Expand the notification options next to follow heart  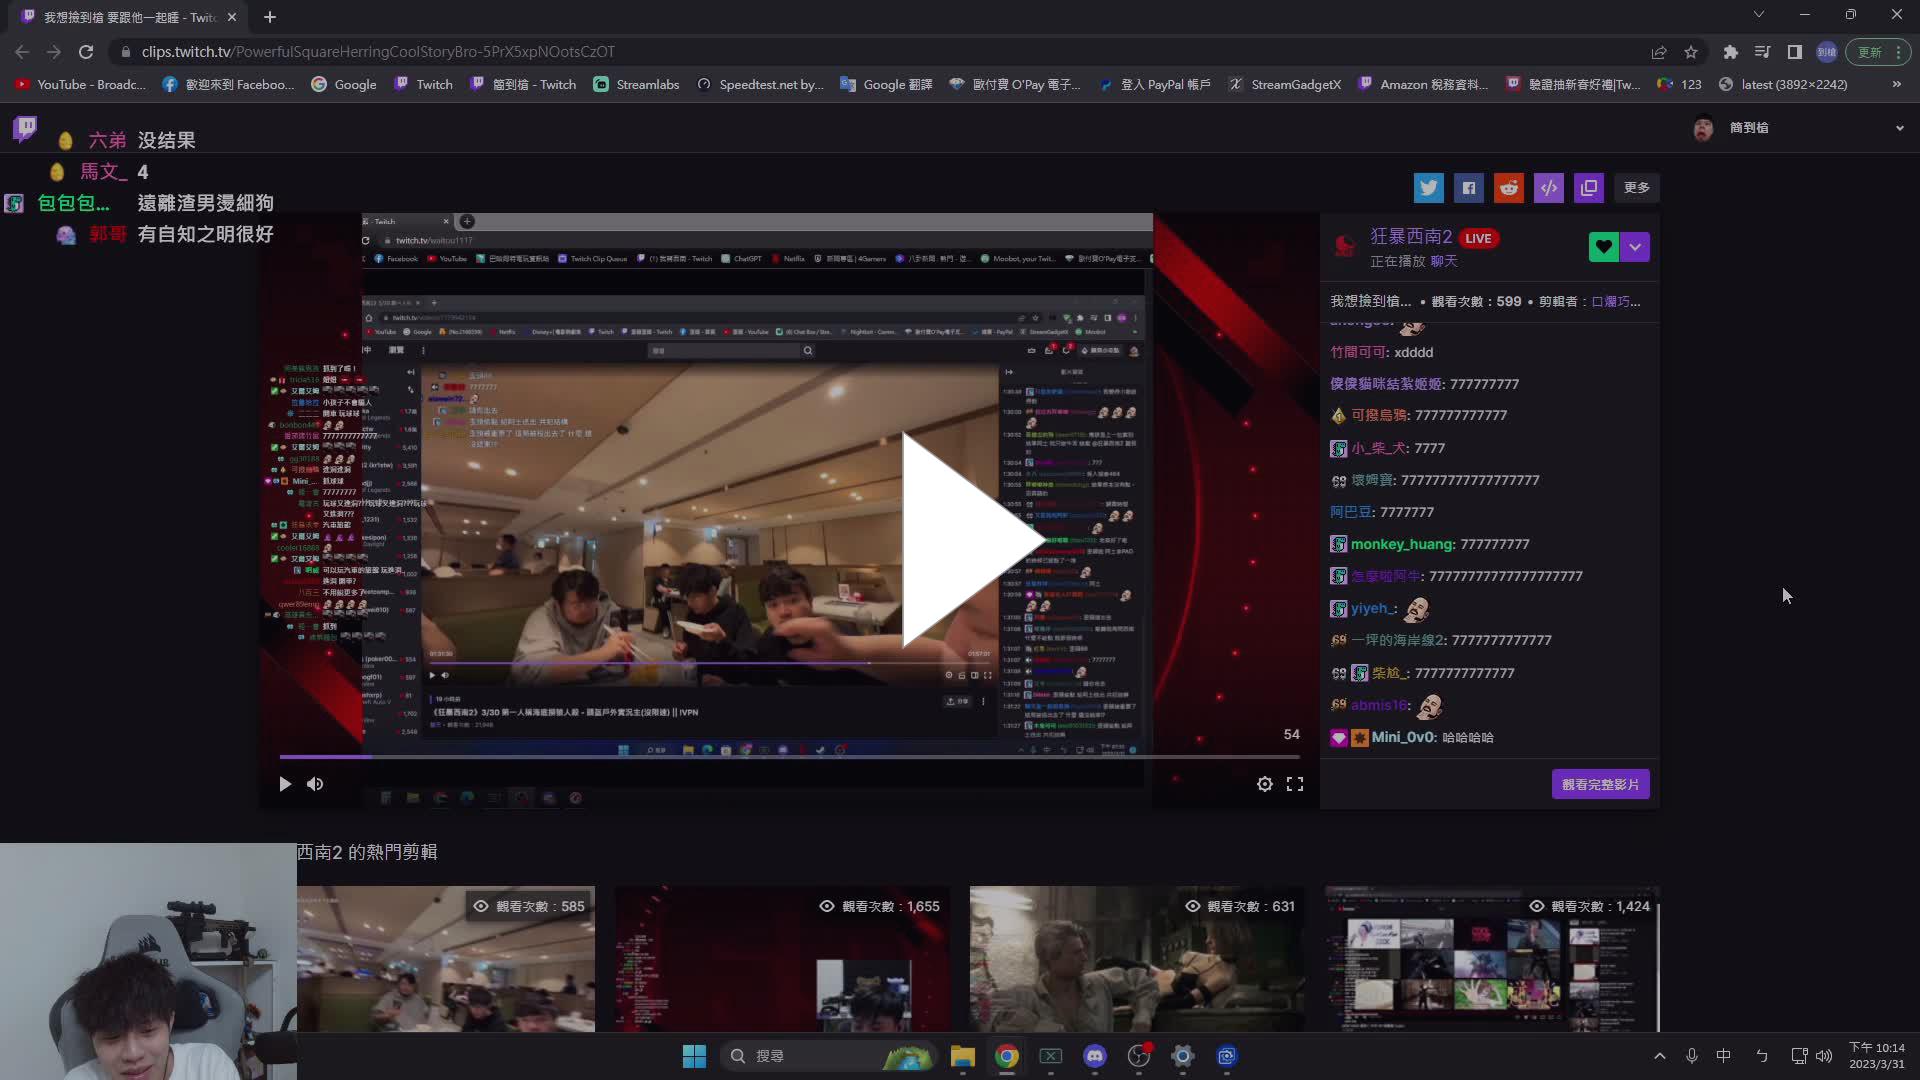point(1636,247)
